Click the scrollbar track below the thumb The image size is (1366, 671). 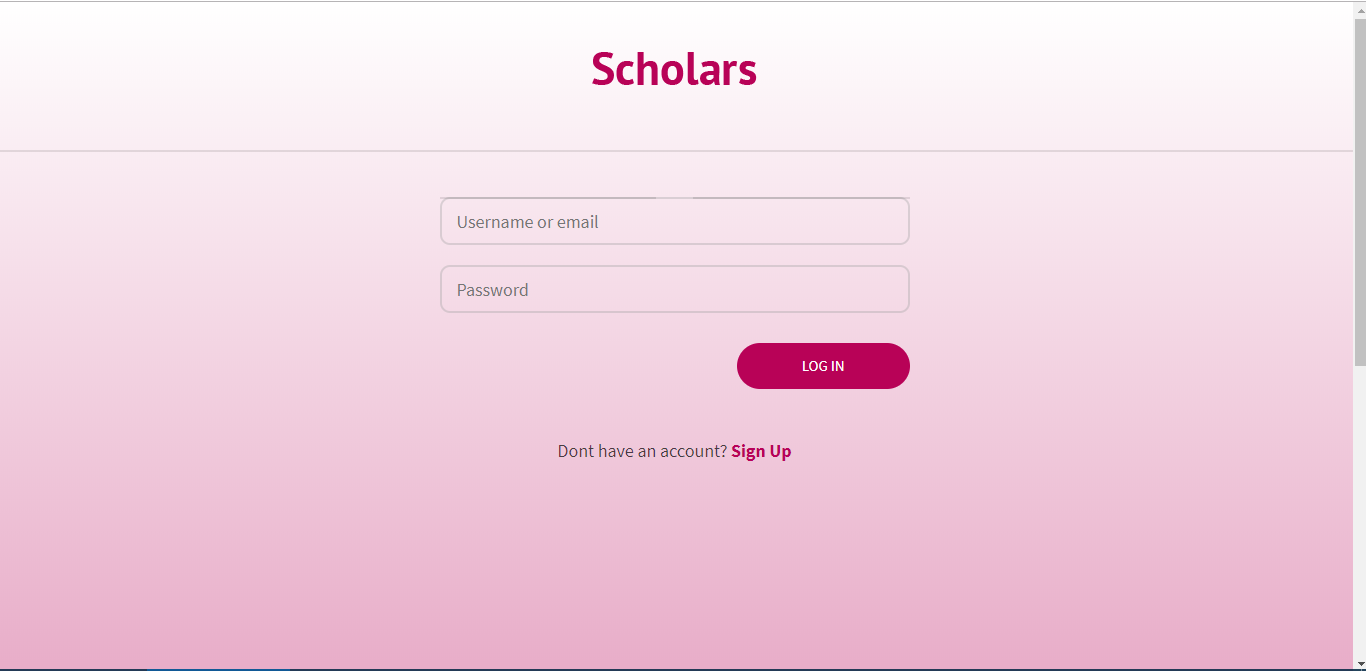1359,510
